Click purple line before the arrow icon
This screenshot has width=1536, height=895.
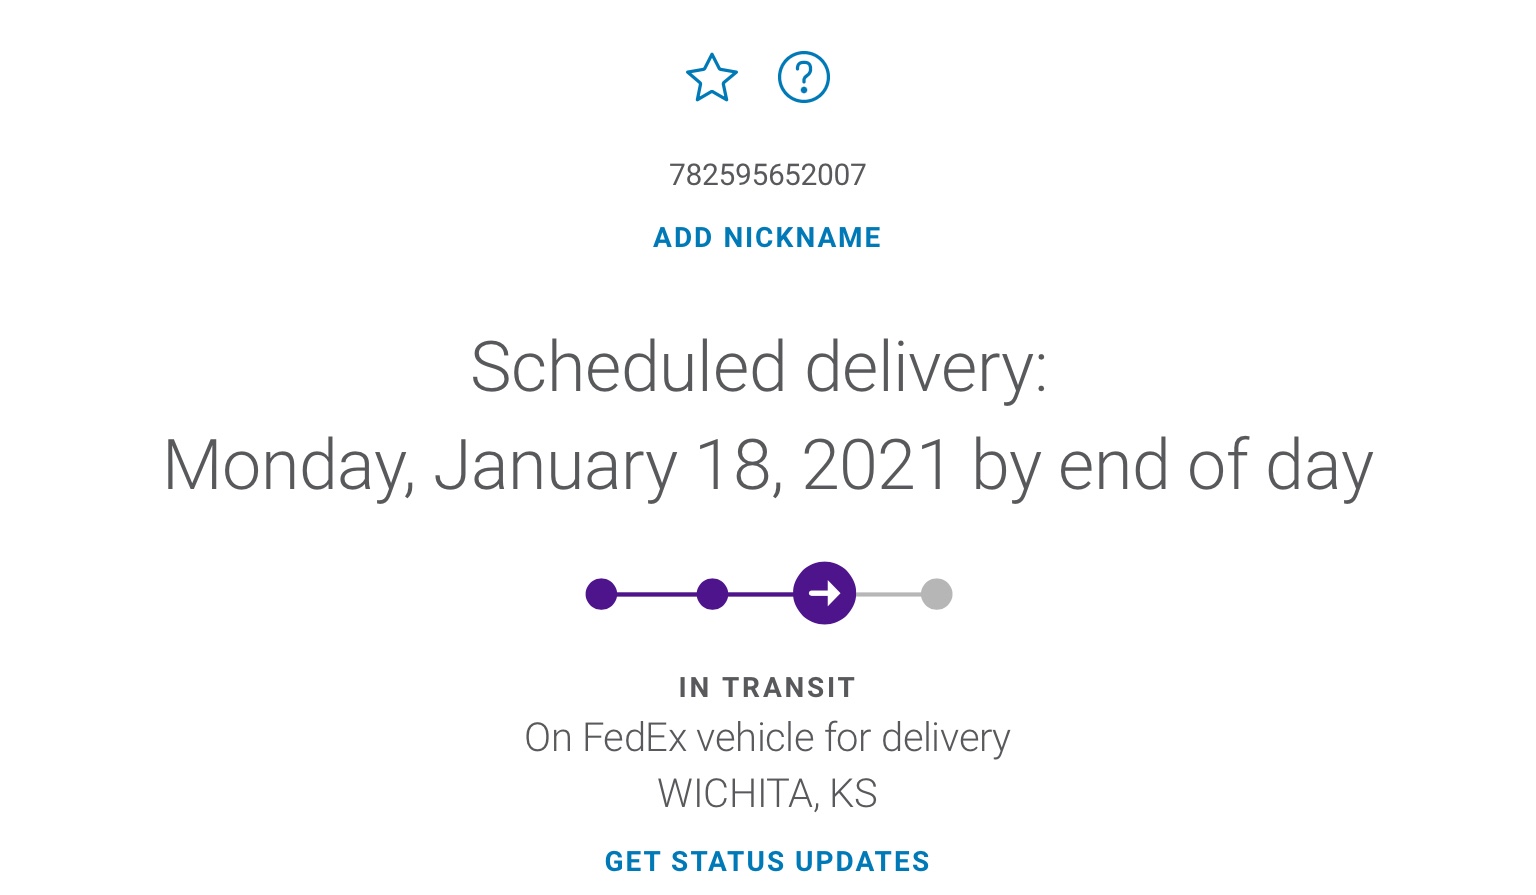click(760, 594)
